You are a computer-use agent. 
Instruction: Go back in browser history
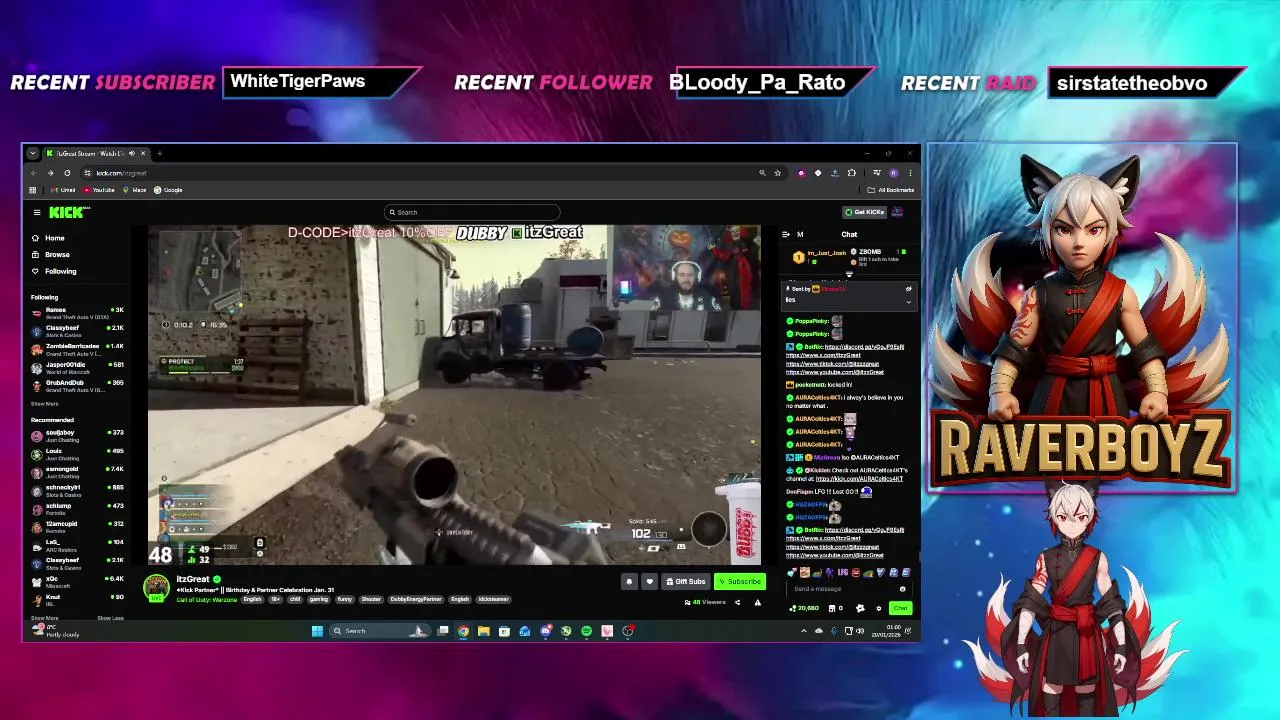pos(33,173)
